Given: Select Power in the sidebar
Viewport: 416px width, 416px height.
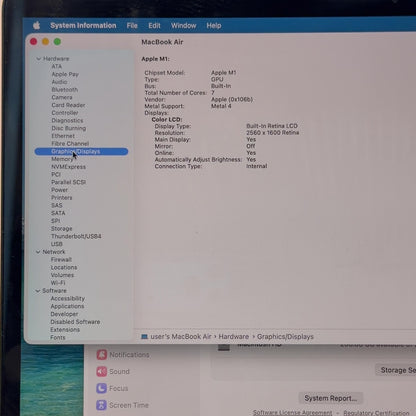Looking at the screenshot, I should [x=59, y=190].
